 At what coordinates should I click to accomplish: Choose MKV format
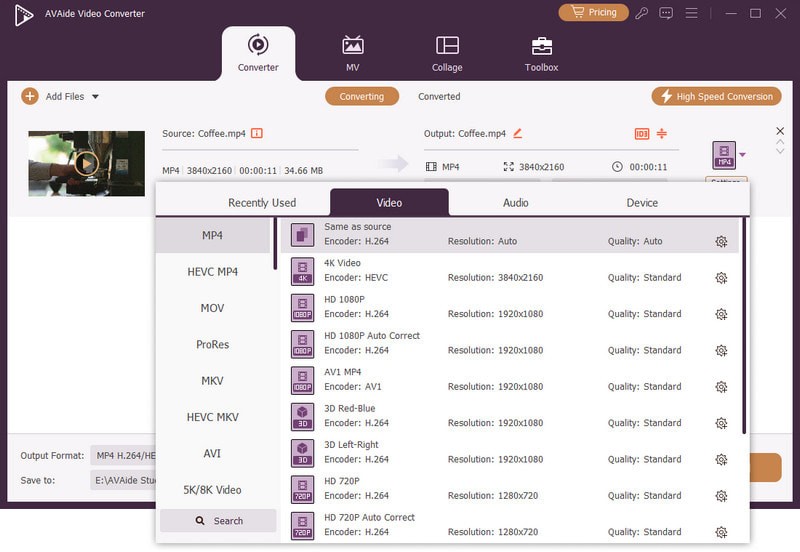213,381
